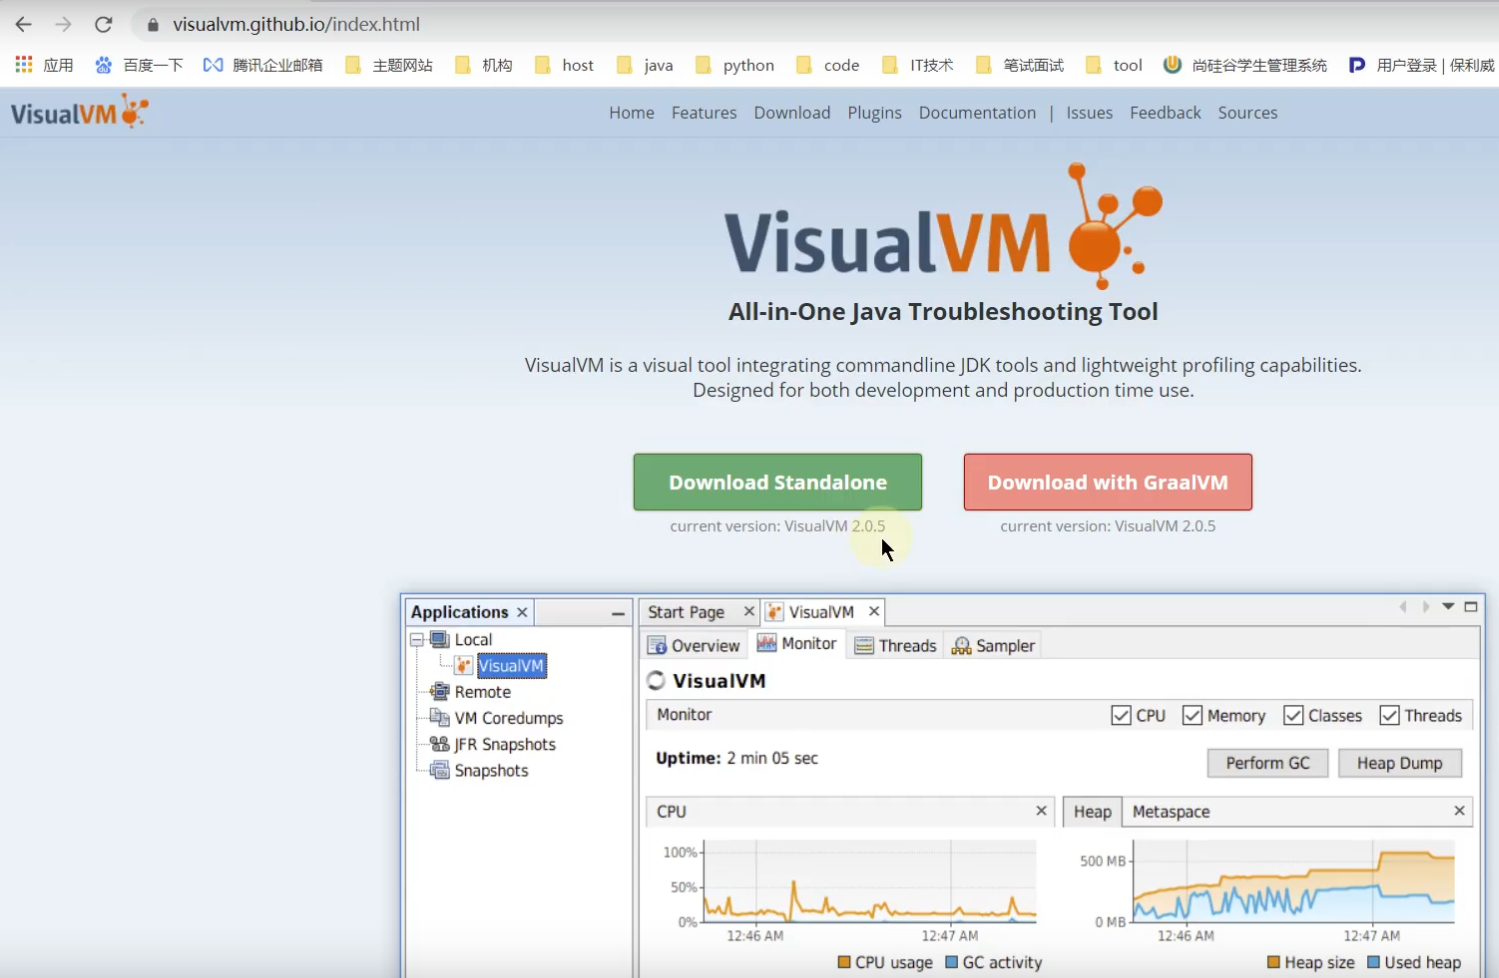Expand the host bookmark folder
Image resolution: width=1499 pixels, height=978 pixels.
pyautogui.click(x=564, y=65)
